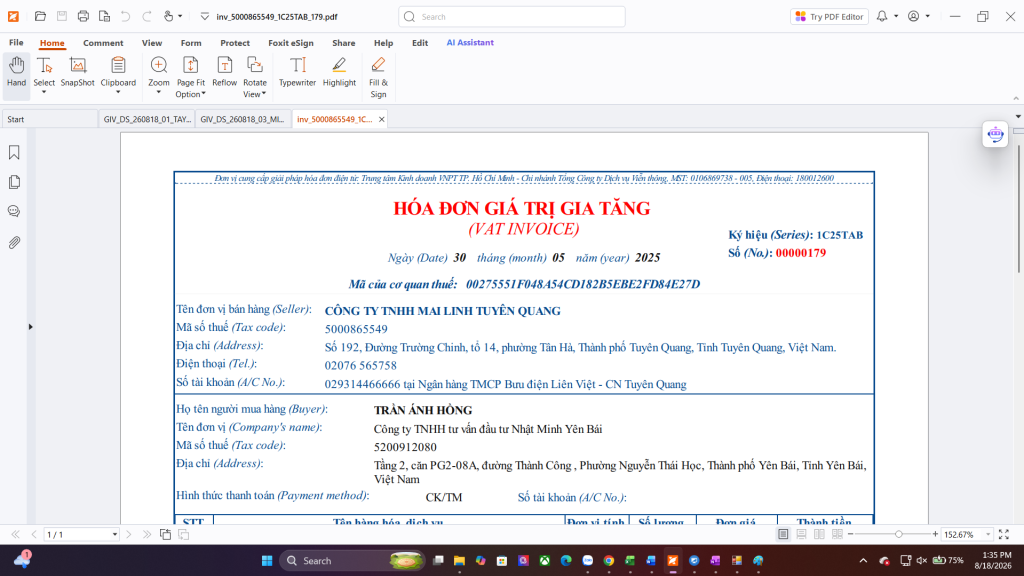Expand the Select tool dropdown arrow
The width and height of the screenshot is (1024, 576).
pos(44,93)
